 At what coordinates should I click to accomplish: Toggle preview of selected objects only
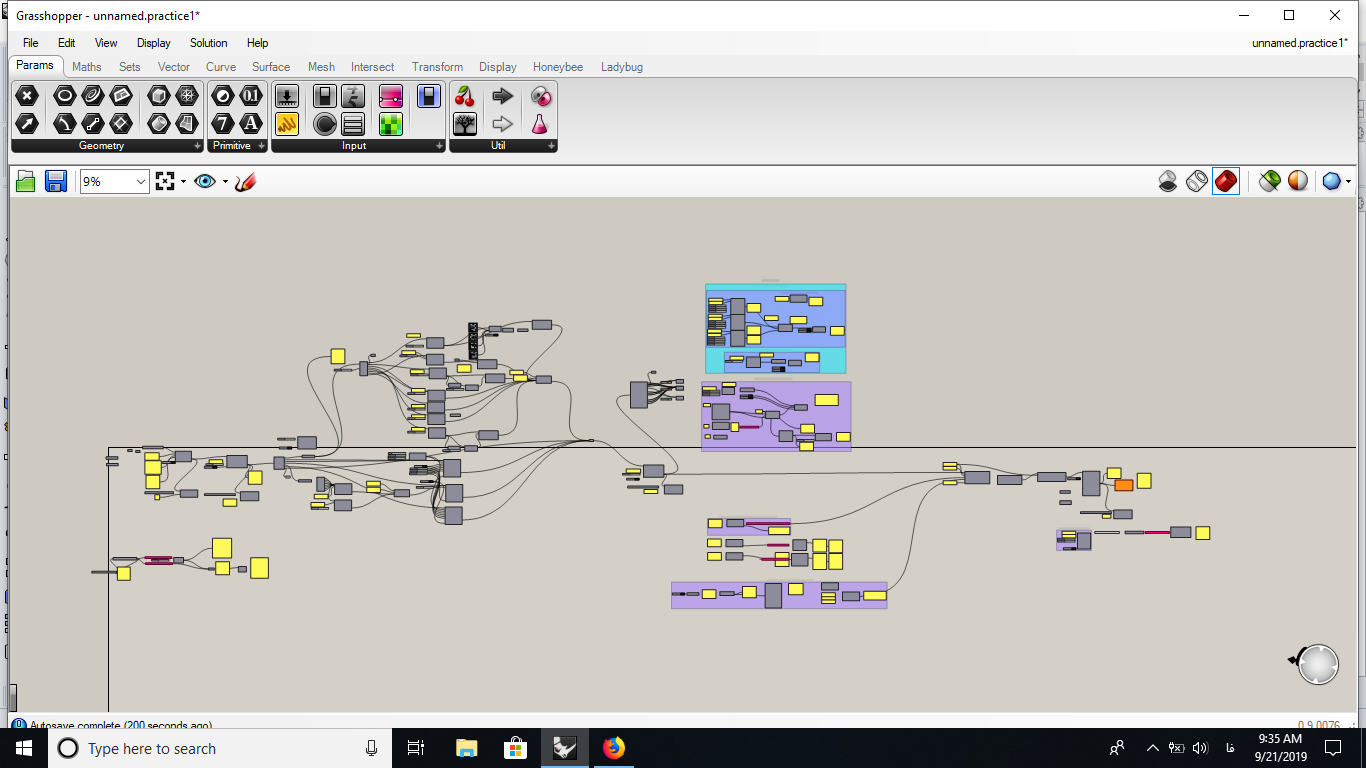tap(1269, 181)
